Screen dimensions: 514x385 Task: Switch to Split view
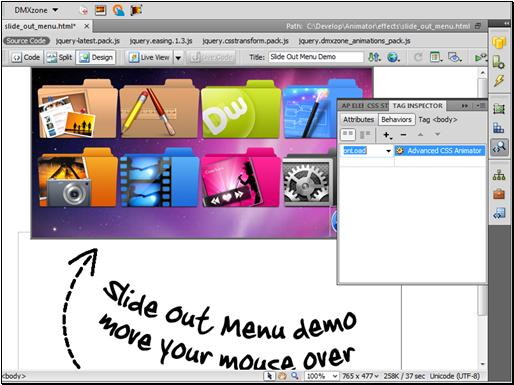click(x=59, y=58)
